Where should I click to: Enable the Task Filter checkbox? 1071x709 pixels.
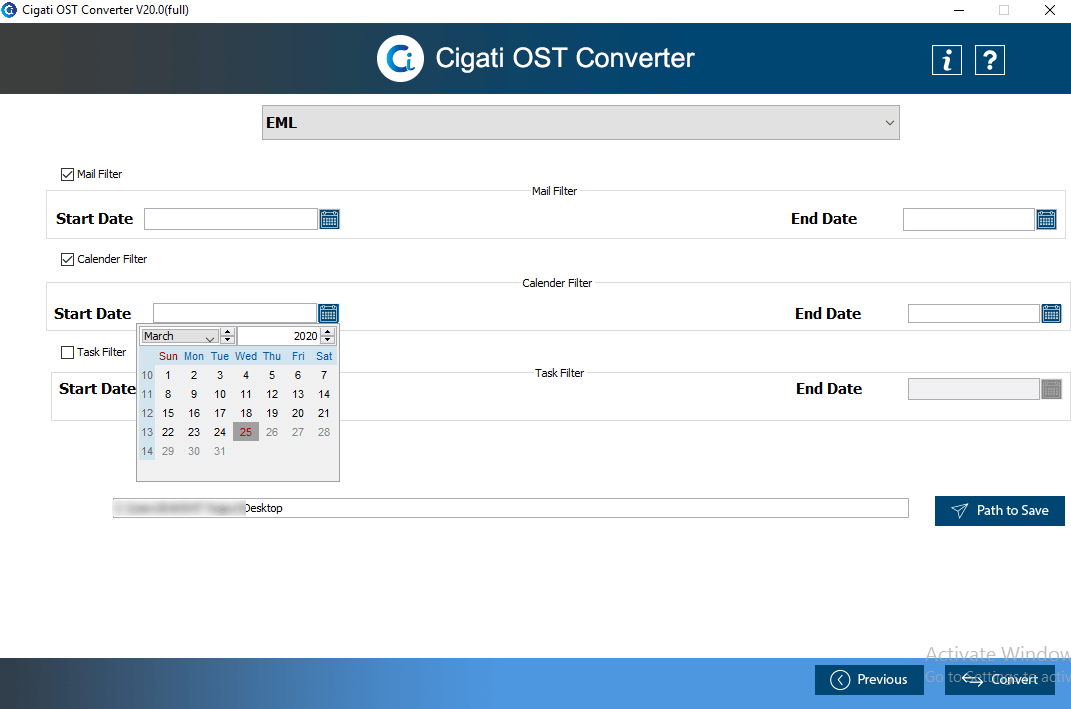coord(67,352)
